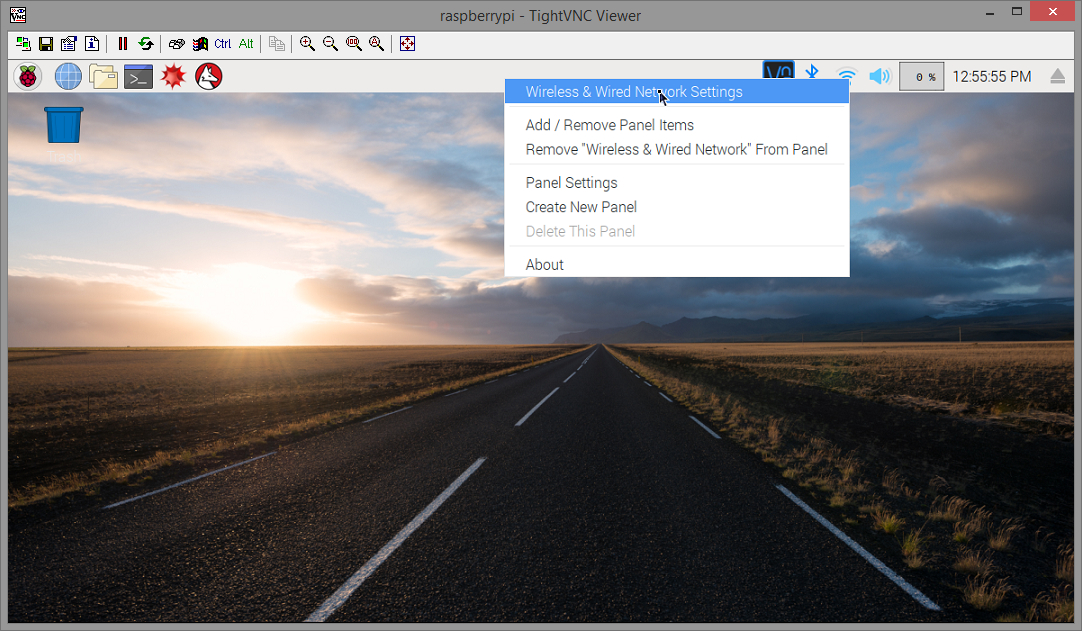The image size is (1082, 631).
Task: Select About in the context menu
Action: coord(677,264)
